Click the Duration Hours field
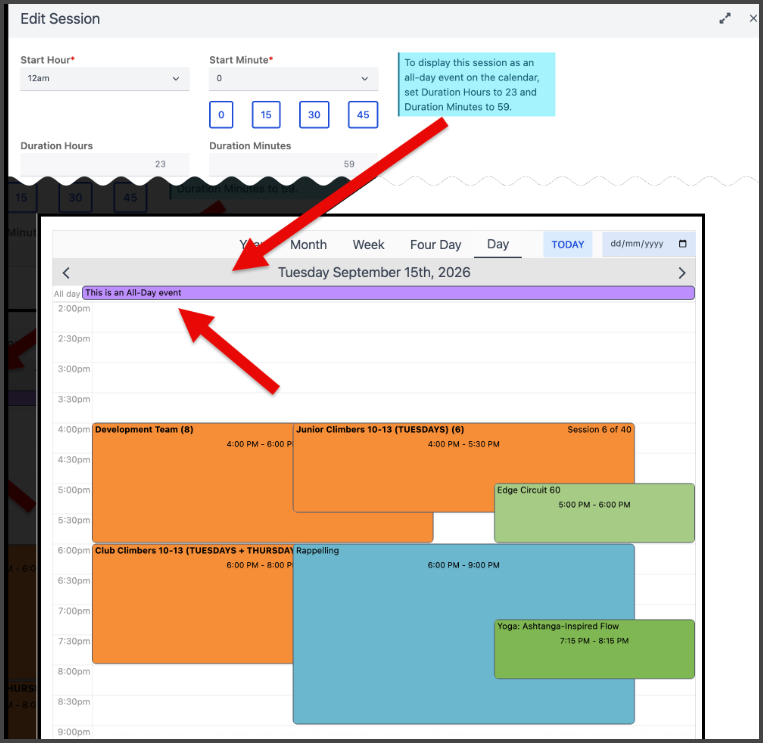Screen dimensions: 763x743 pyautogui.click(x=105, y=164)
